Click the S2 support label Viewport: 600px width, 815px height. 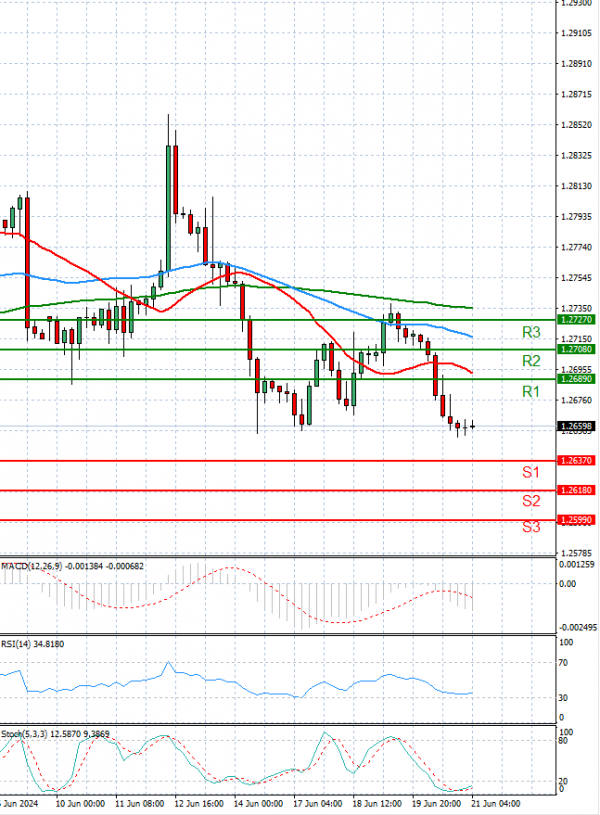coord(531,501)
